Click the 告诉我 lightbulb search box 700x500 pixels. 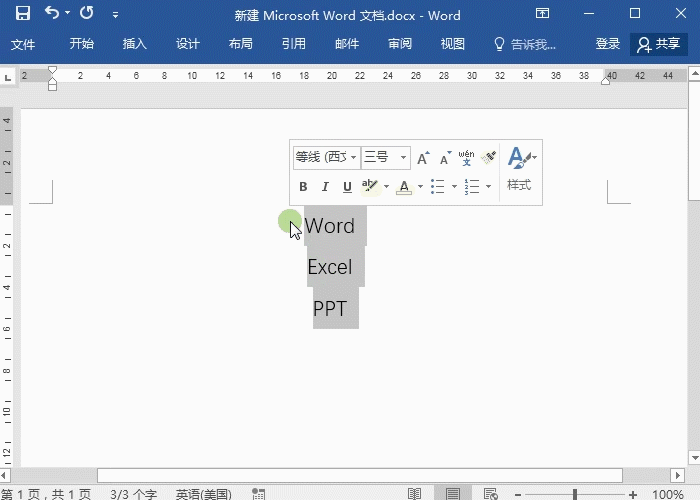click(x=525, y=44)
